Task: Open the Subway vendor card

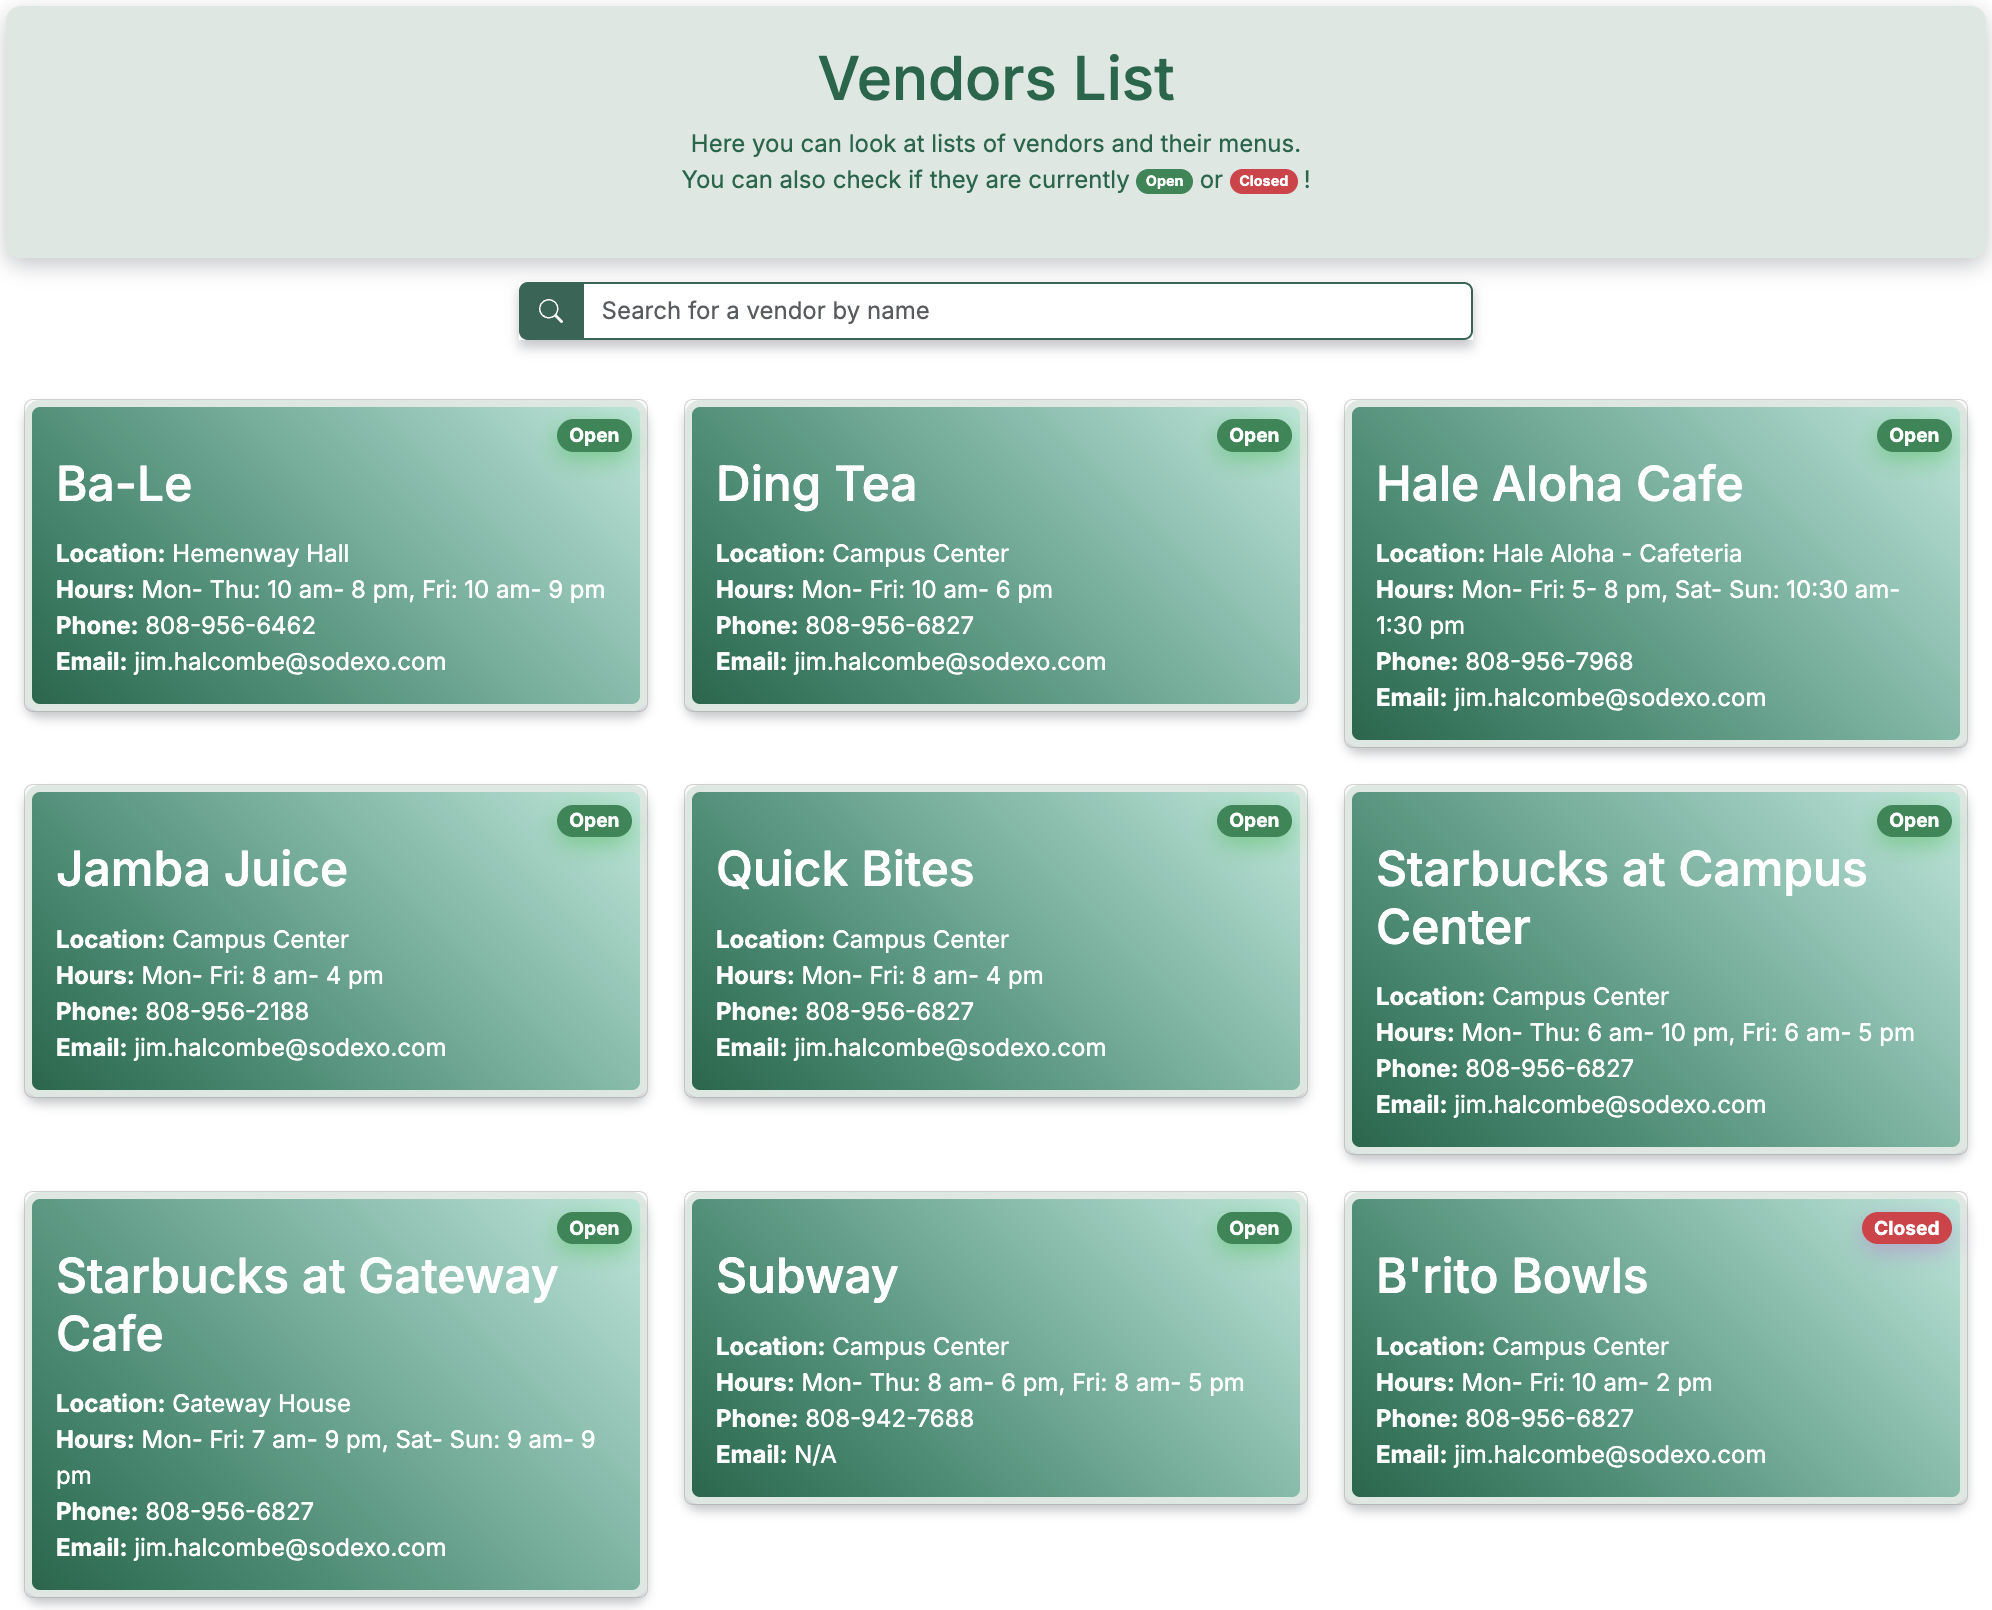Action: [995, 1348]
